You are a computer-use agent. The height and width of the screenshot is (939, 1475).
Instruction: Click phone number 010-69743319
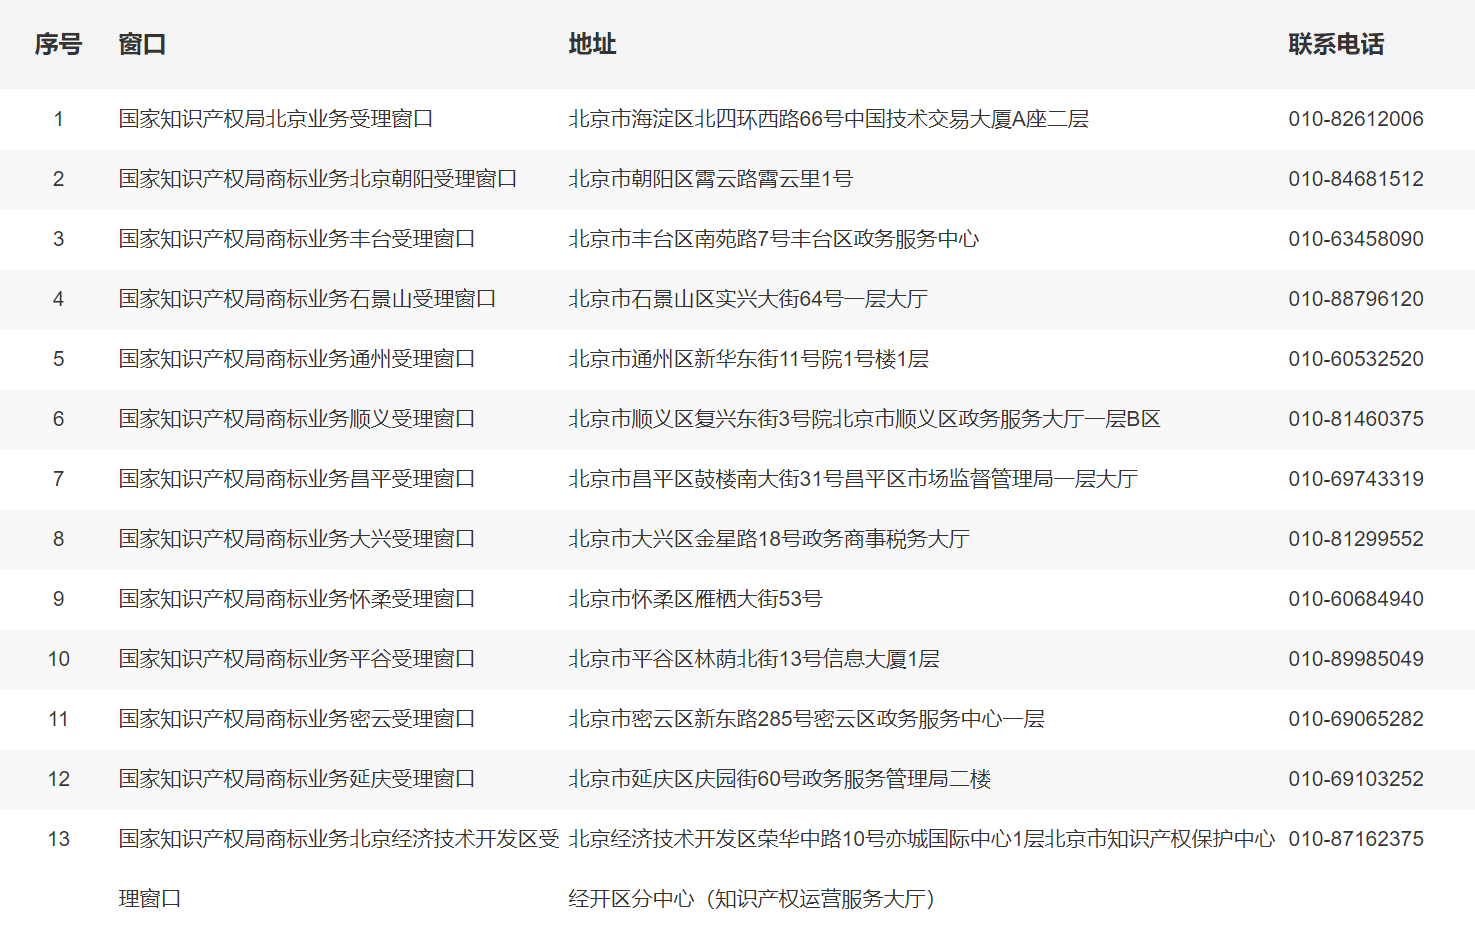click(x=1356, y=479)
